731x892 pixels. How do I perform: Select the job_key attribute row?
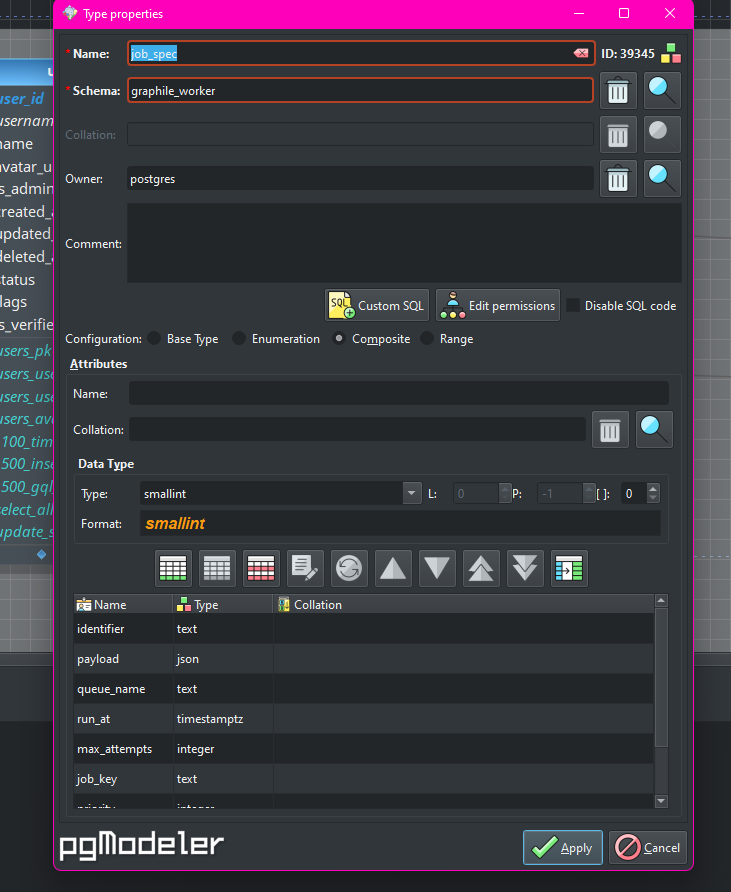[364, 779]
